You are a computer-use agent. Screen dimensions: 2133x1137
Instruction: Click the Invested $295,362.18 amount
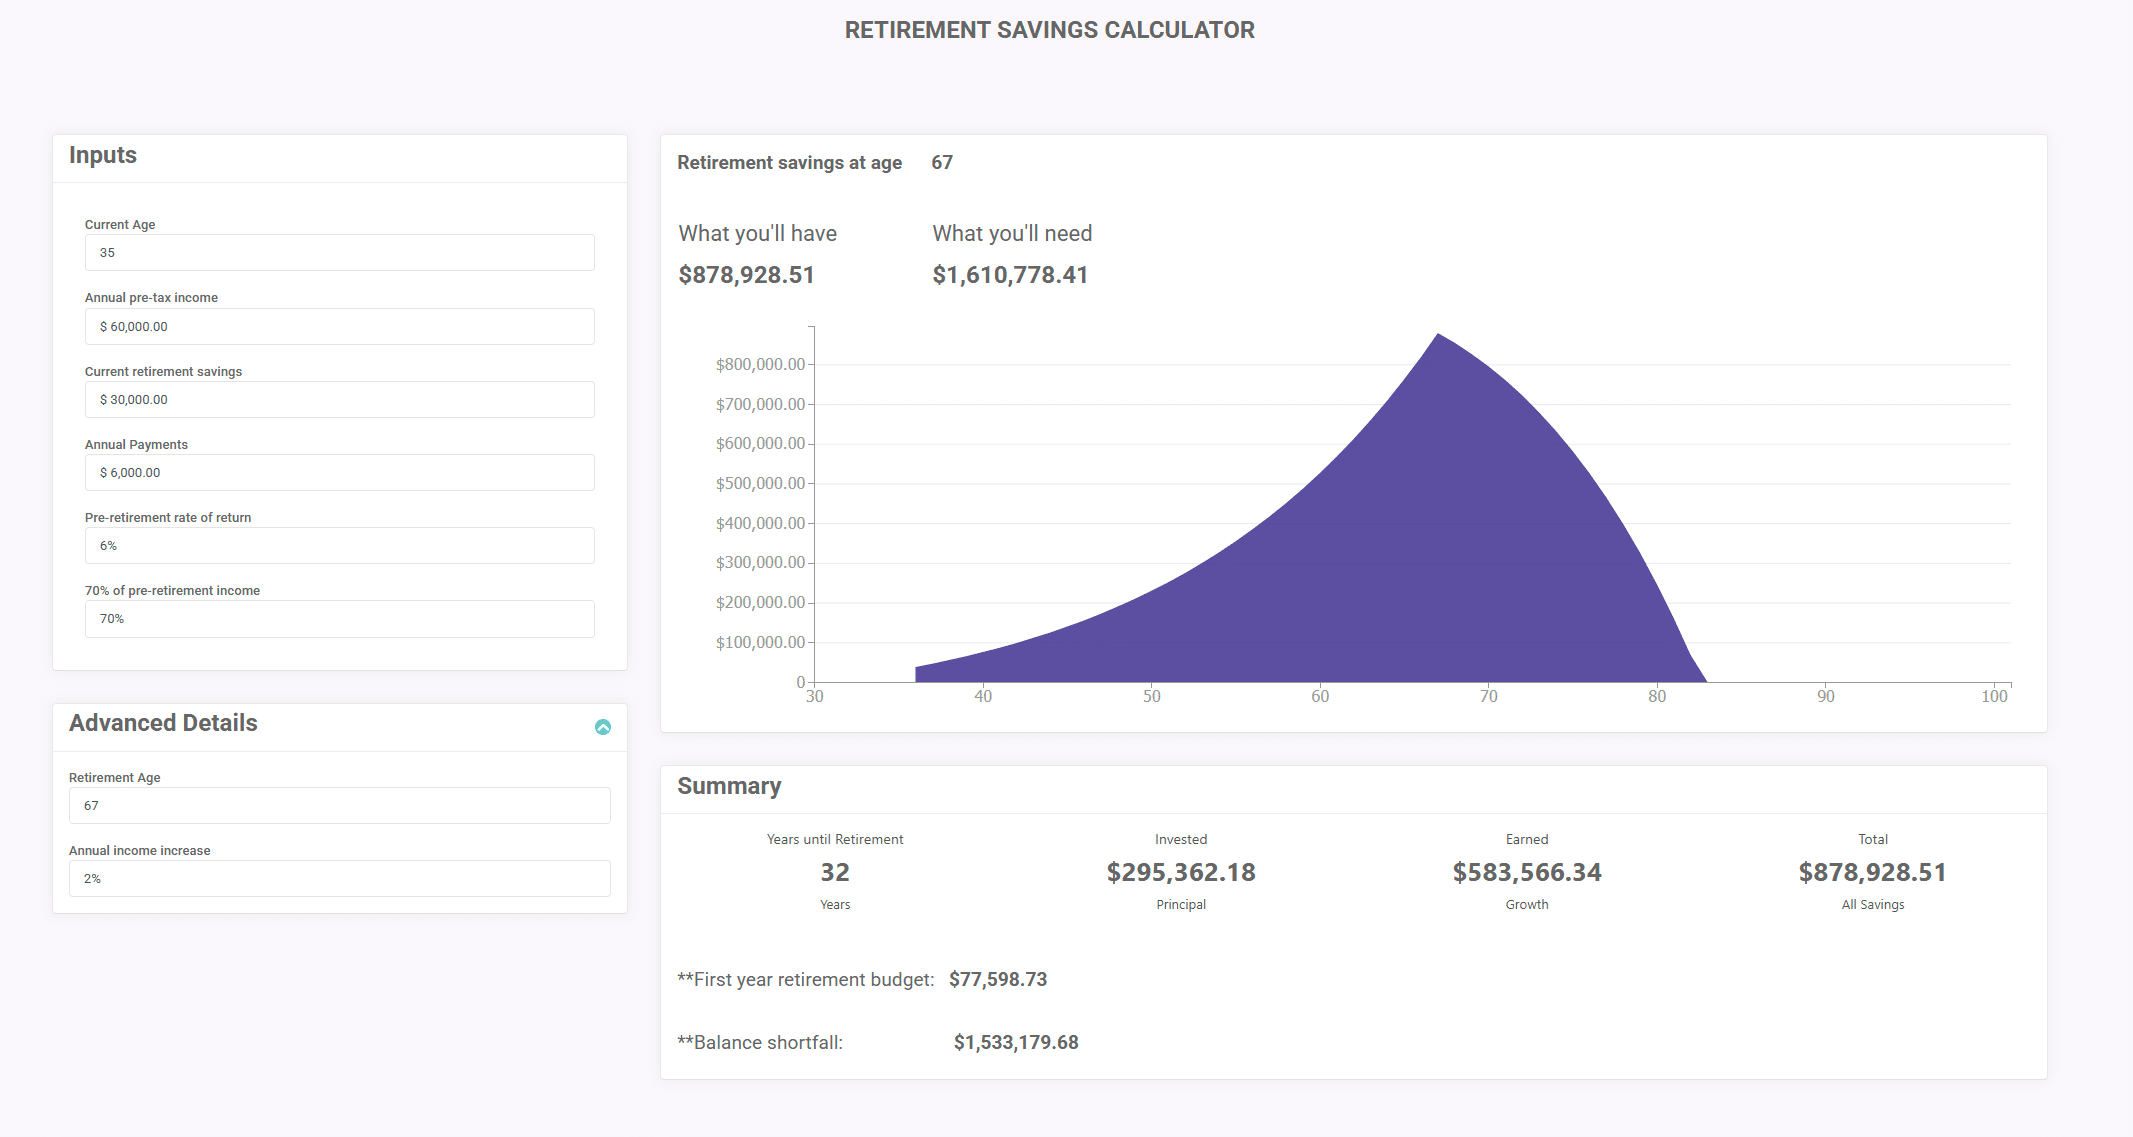point(1181,872)
